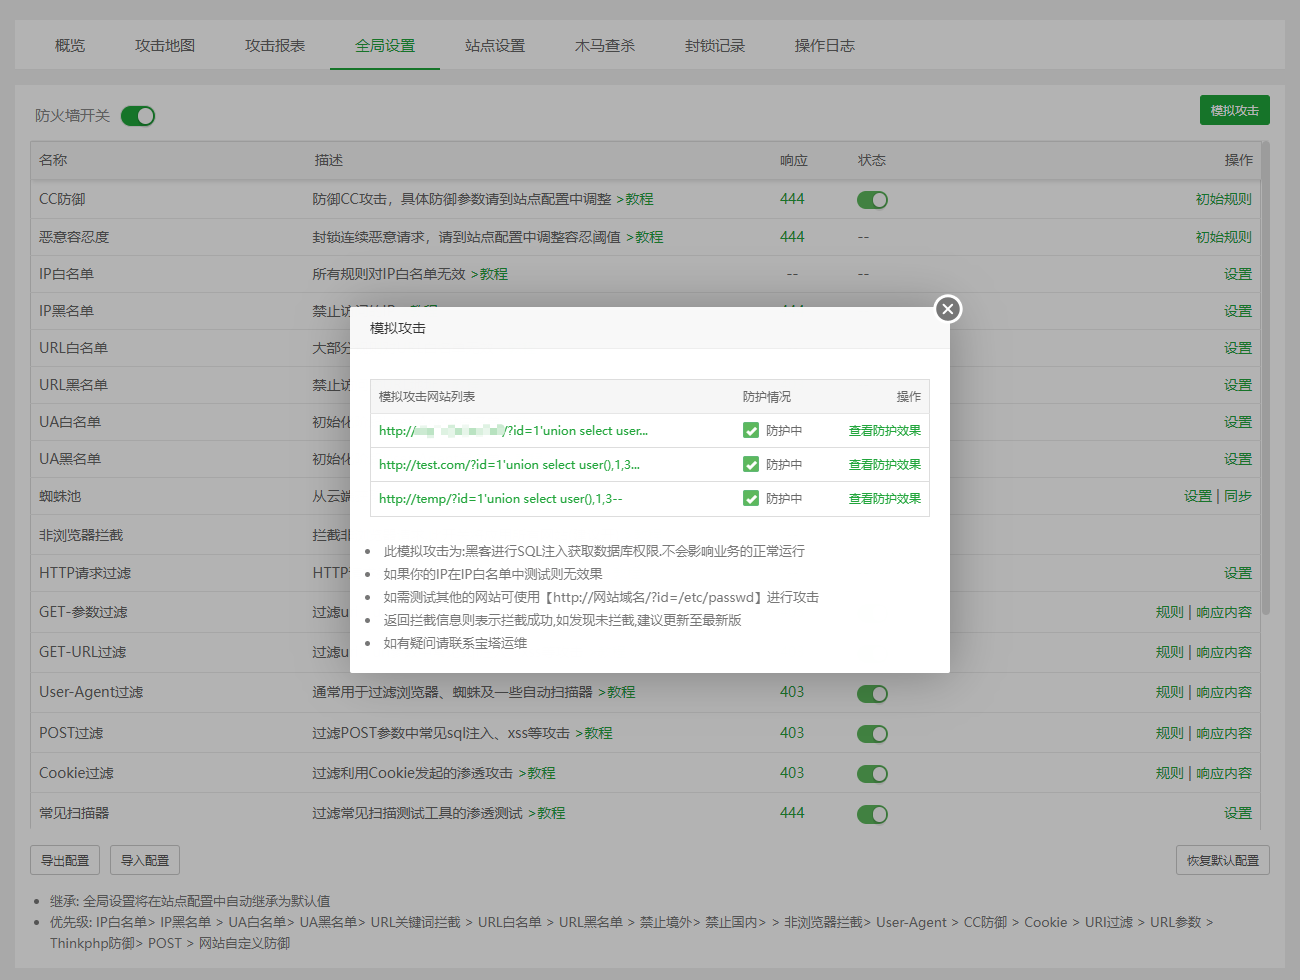Open the http://temp attack URL link
The height and width of the screenshot is (980, 1300).
coord(500,499)
